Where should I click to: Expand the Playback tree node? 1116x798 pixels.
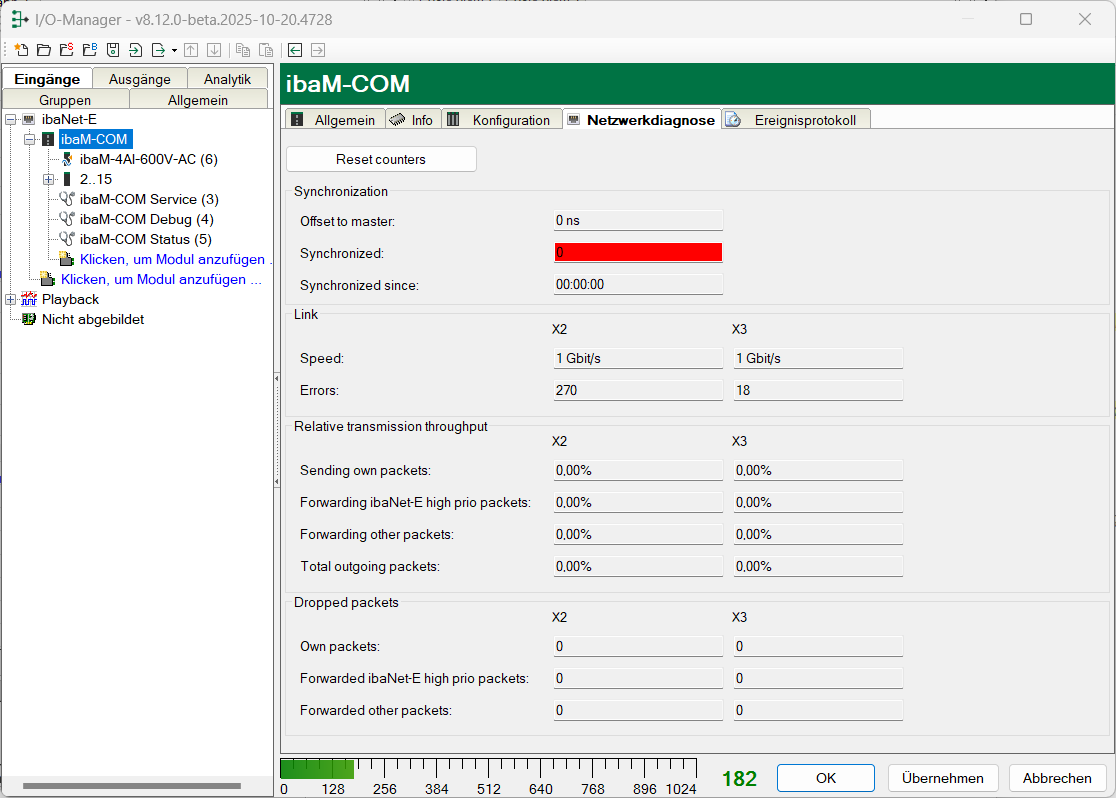pos(10,299)
